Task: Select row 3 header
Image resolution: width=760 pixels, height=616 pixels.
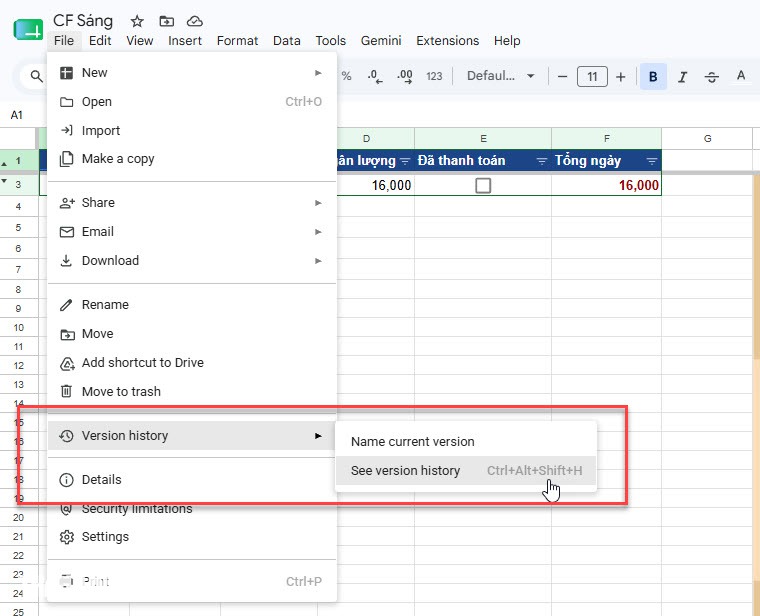Action: [19, 185]
